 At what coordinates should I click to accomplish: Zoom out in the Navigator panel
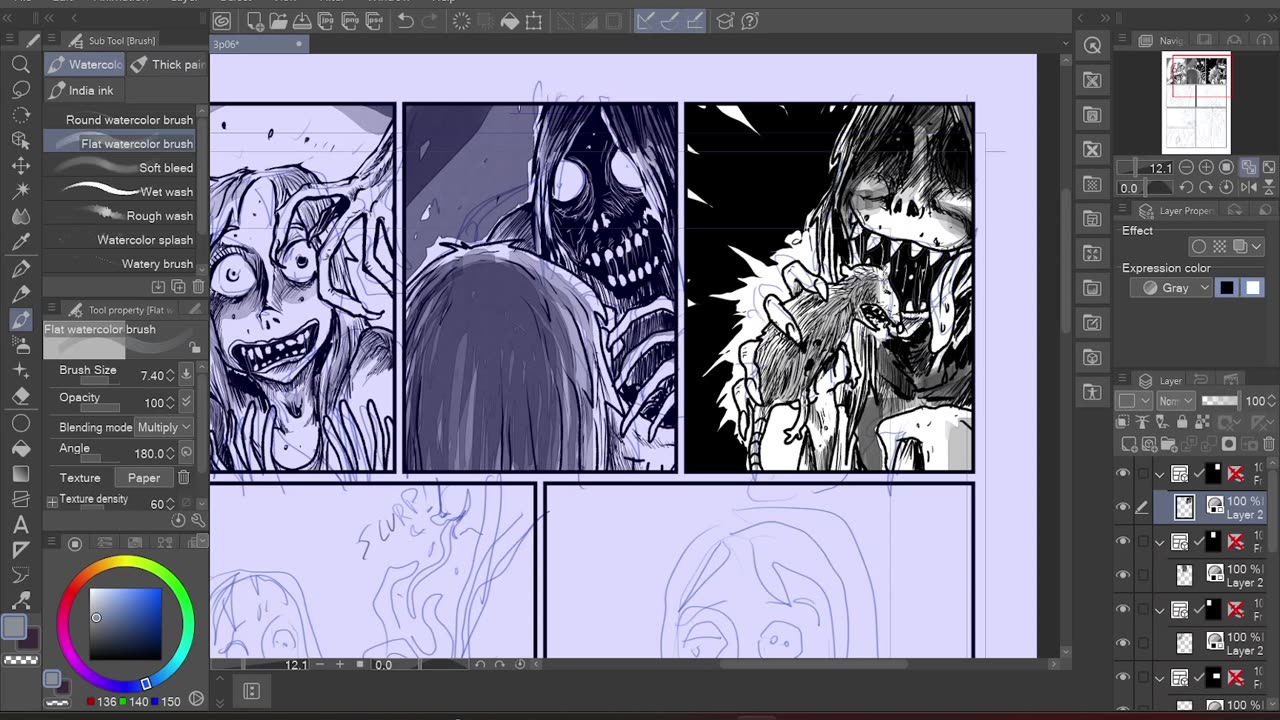pyautogui.click(x=1187, y=167)
